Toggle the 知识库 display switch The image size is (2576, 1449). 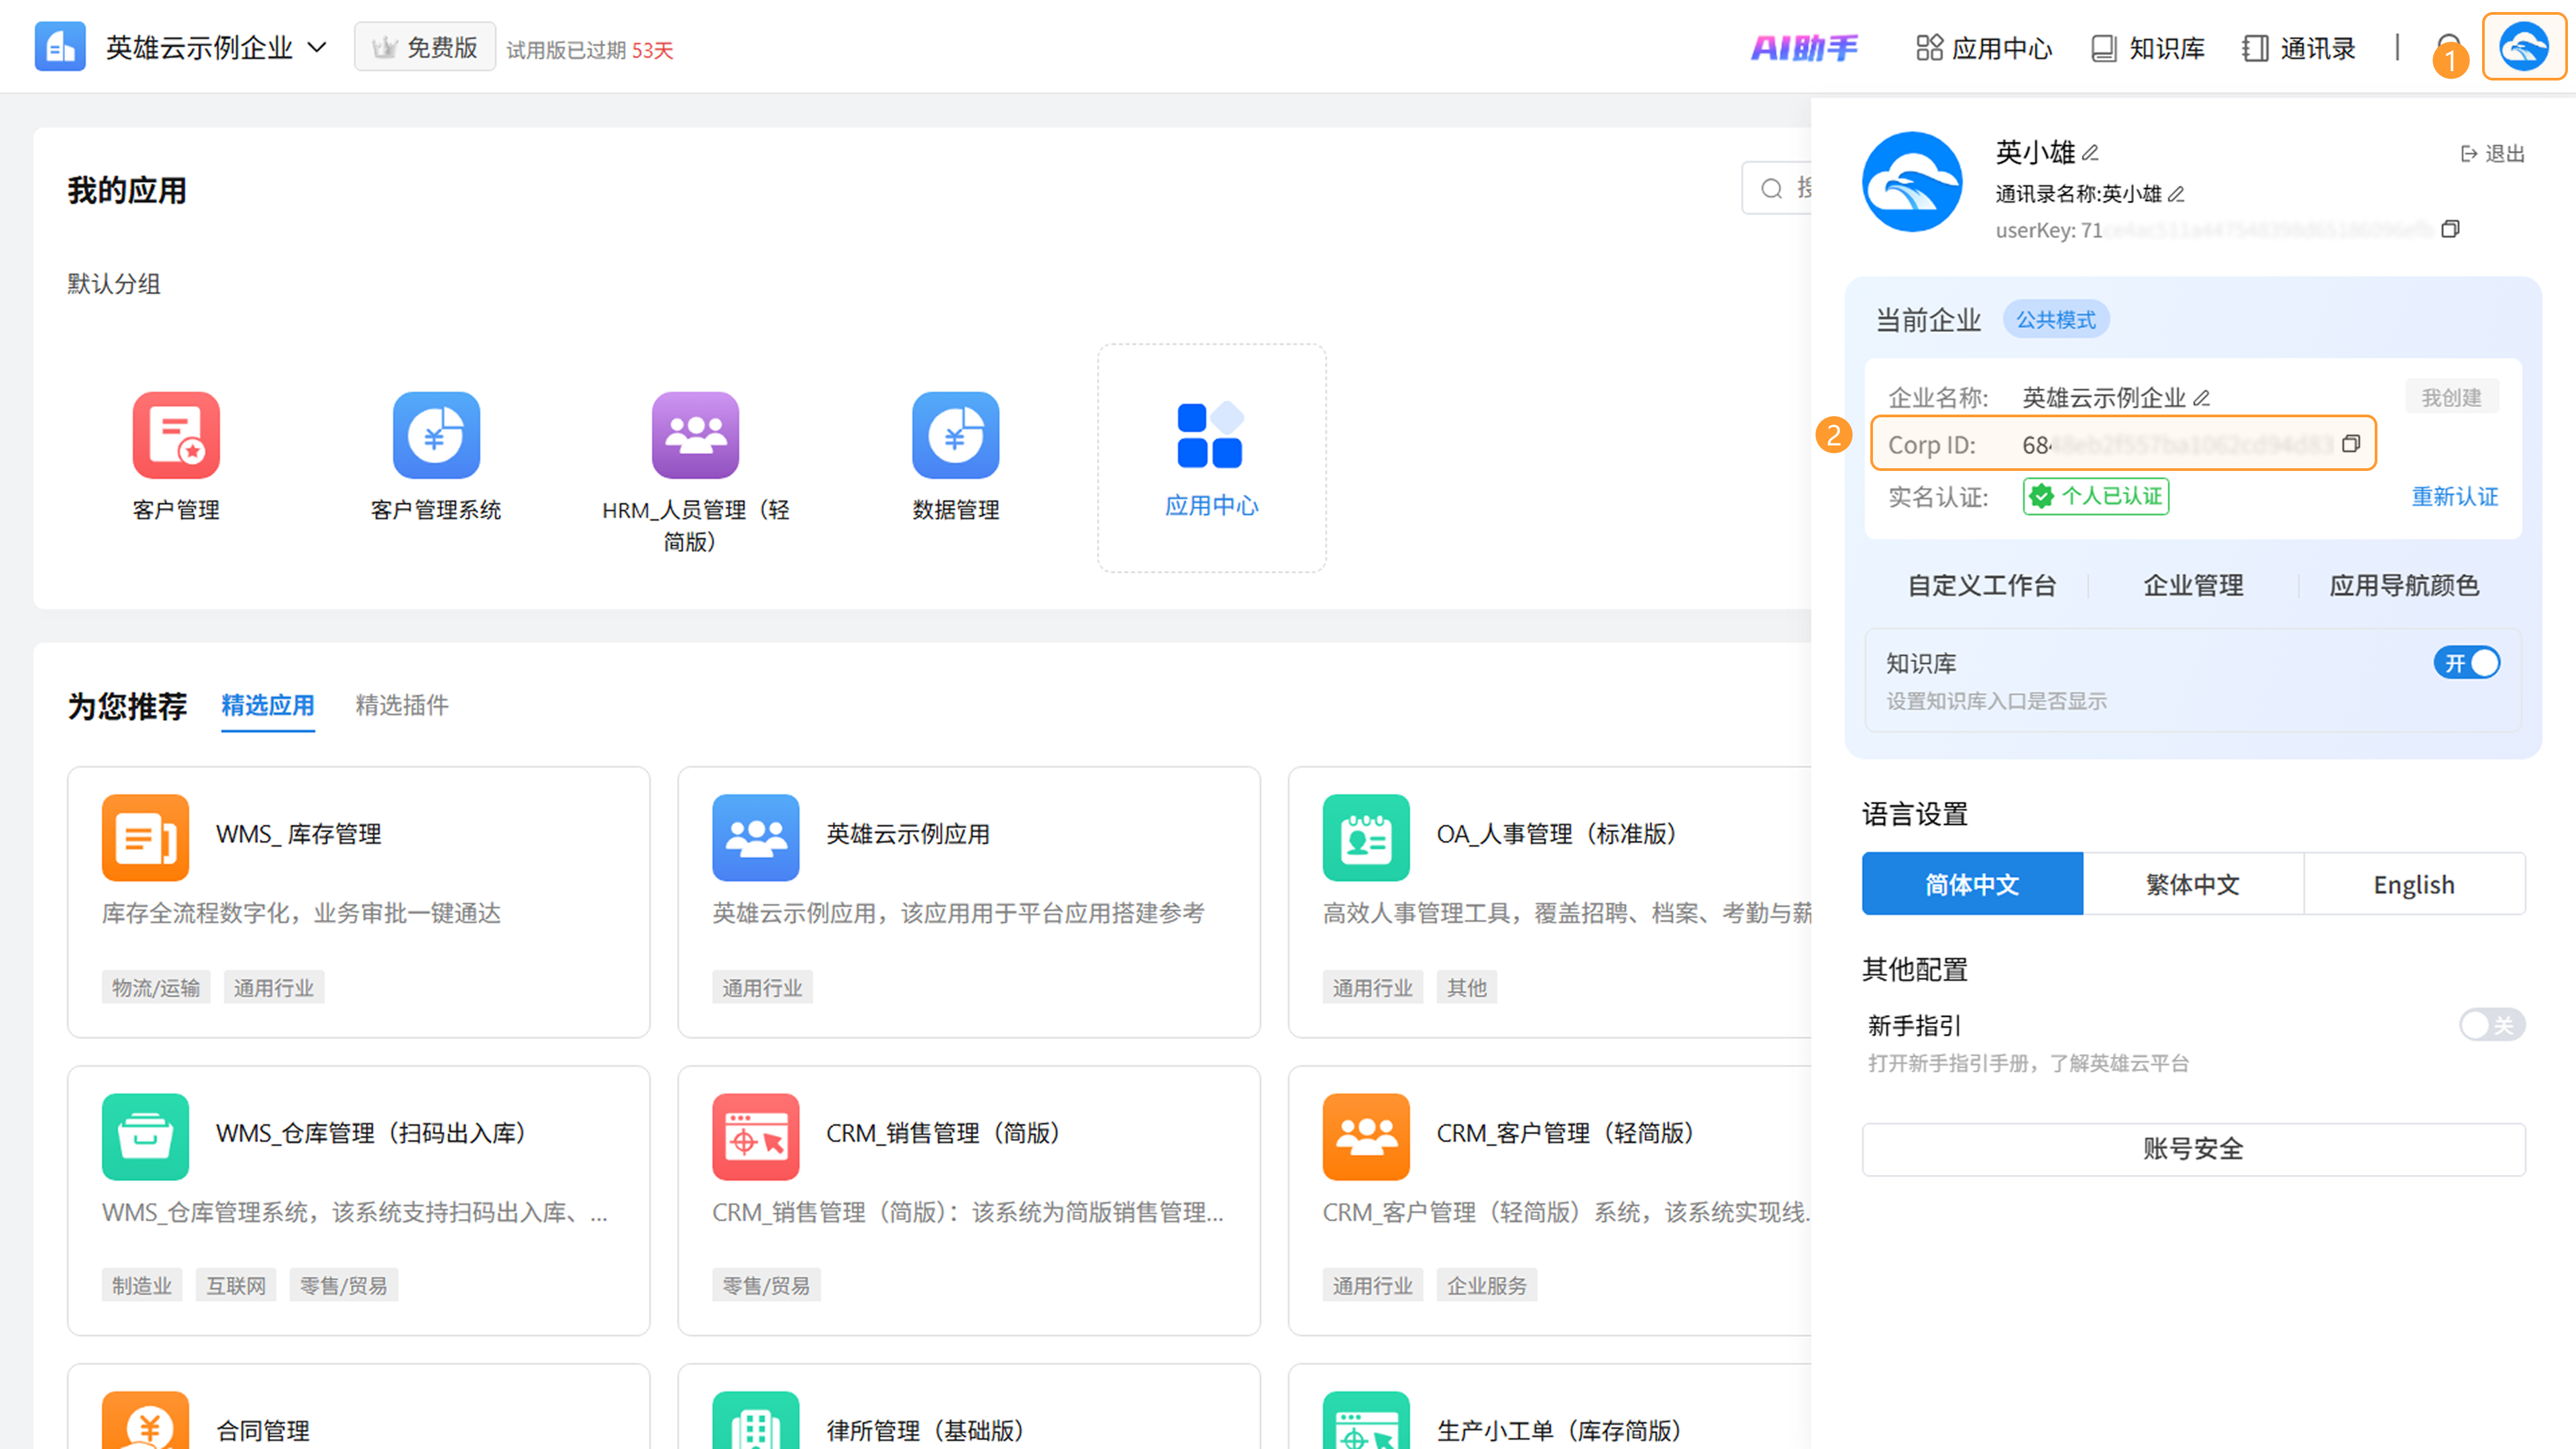(x=2466, y=663)
